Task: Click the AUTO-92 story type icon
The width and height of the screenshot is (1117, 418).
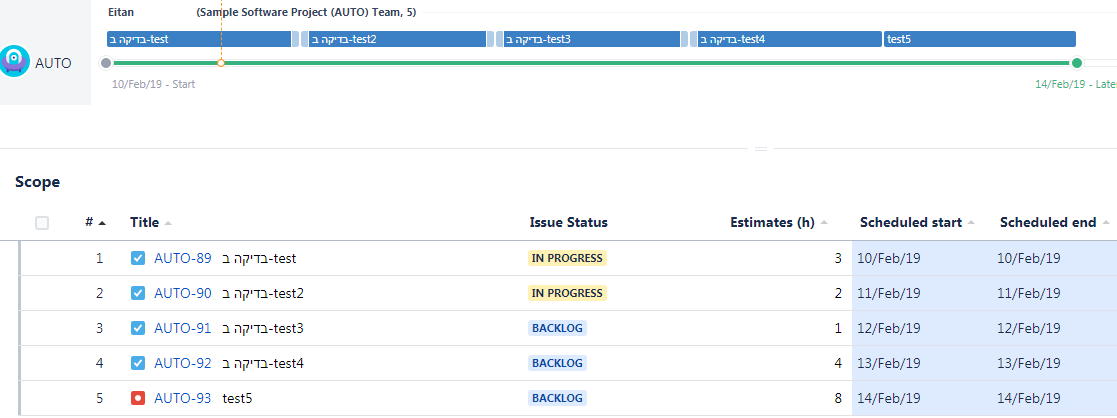Action: pos(138,363)
